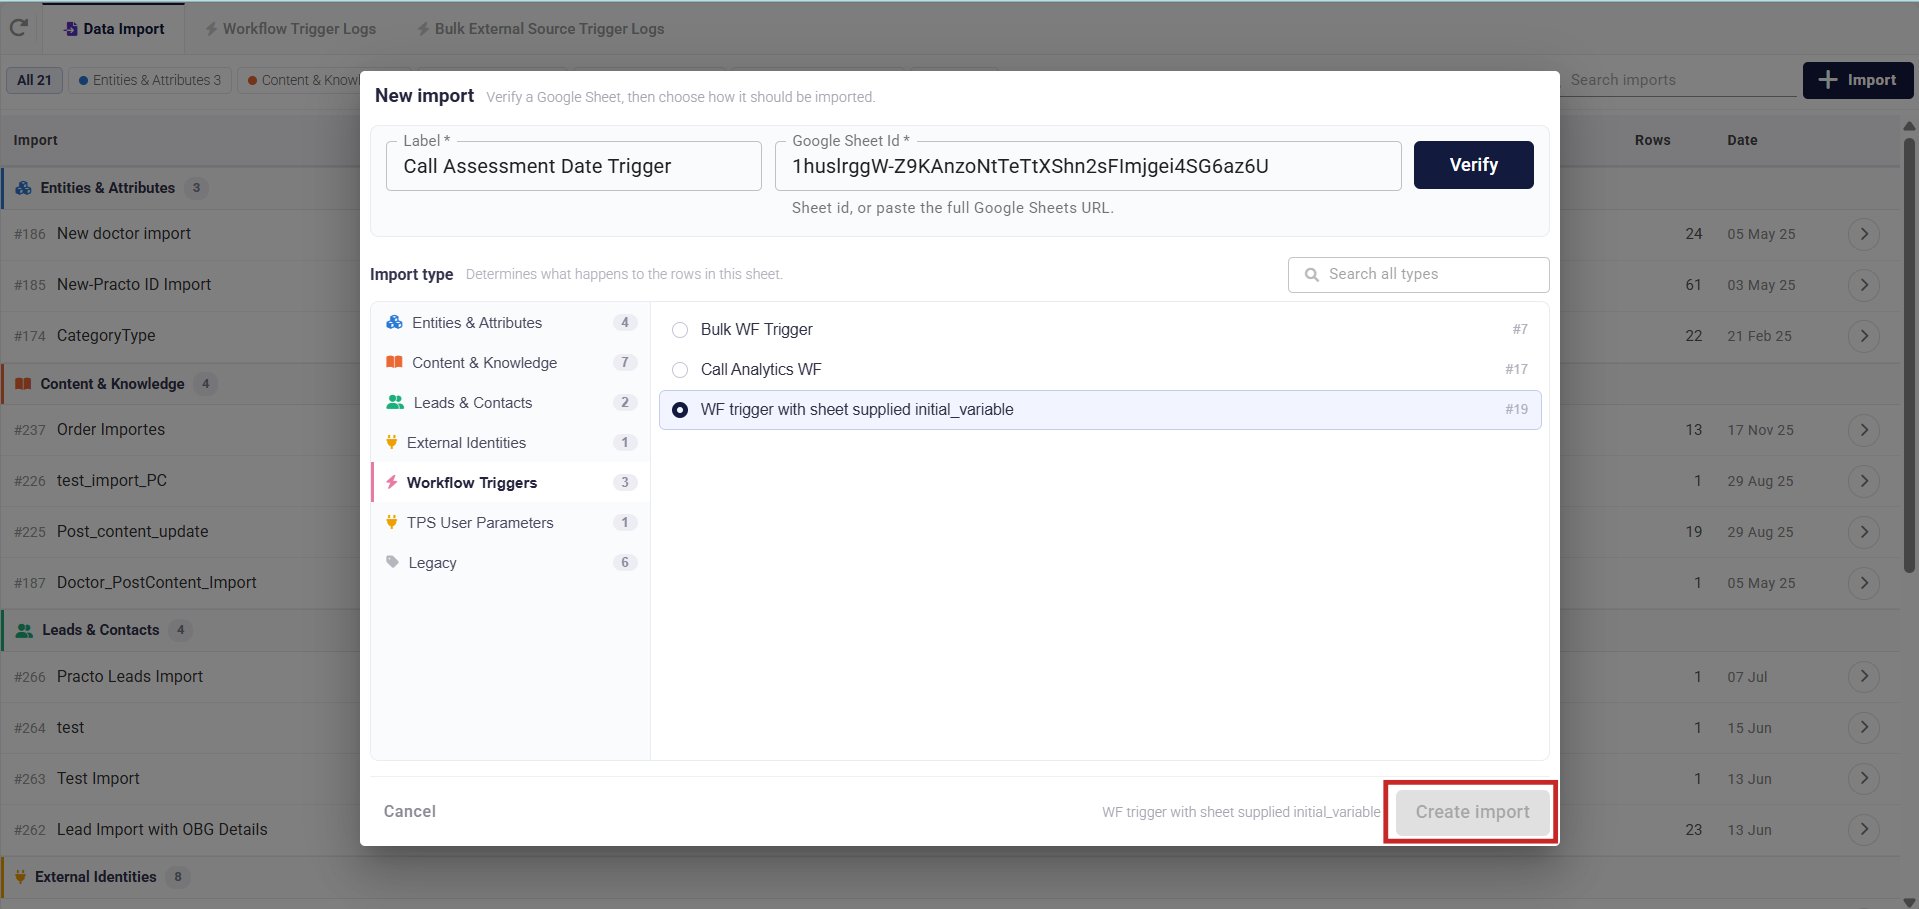This screenshot has height=909, width=1919.
Task: Open arrow for the #264 test row
Action: [x=1863, y=728]
